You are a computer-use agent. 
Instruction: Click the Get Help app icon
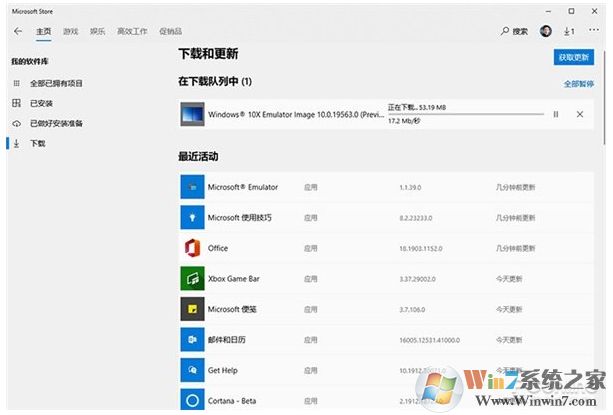tap(192, 370)
